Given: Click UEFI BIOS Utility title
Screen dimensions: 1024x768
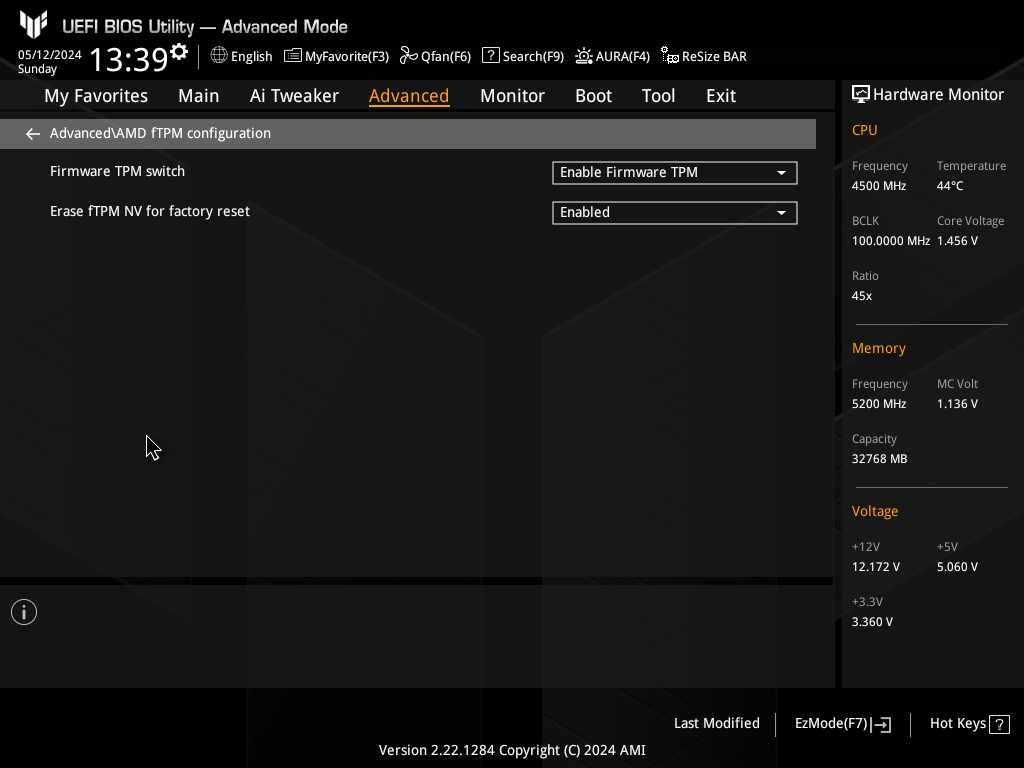Looking at the screenshot, I should point(204,27).
